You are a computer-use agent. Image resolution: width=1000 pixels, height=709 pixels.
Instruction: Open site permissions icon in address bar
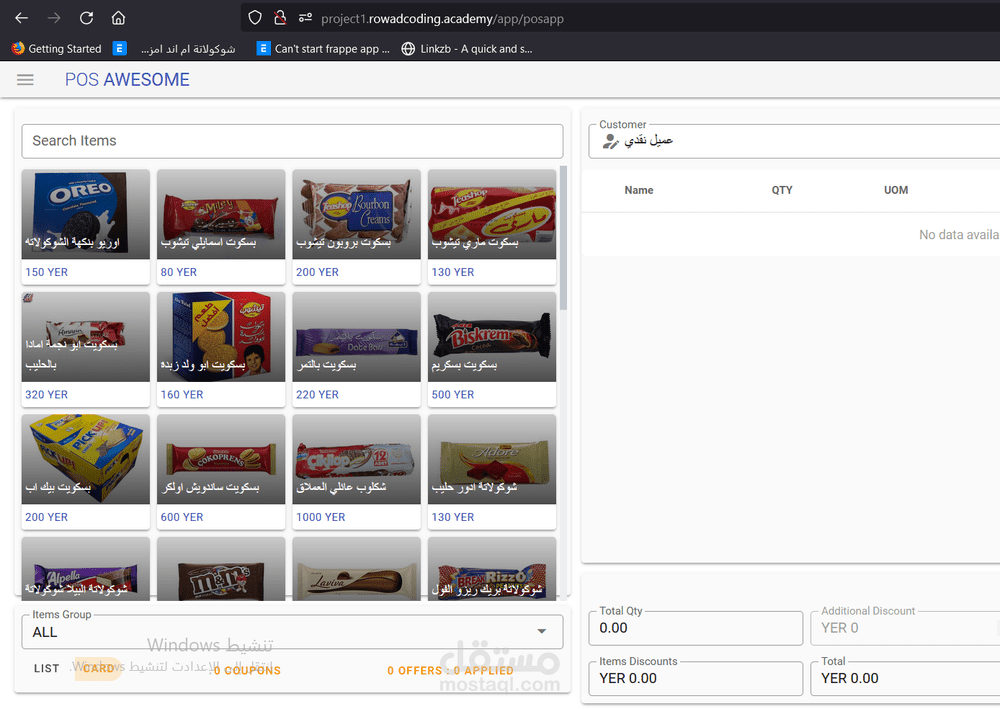click(x=305, y=18)
